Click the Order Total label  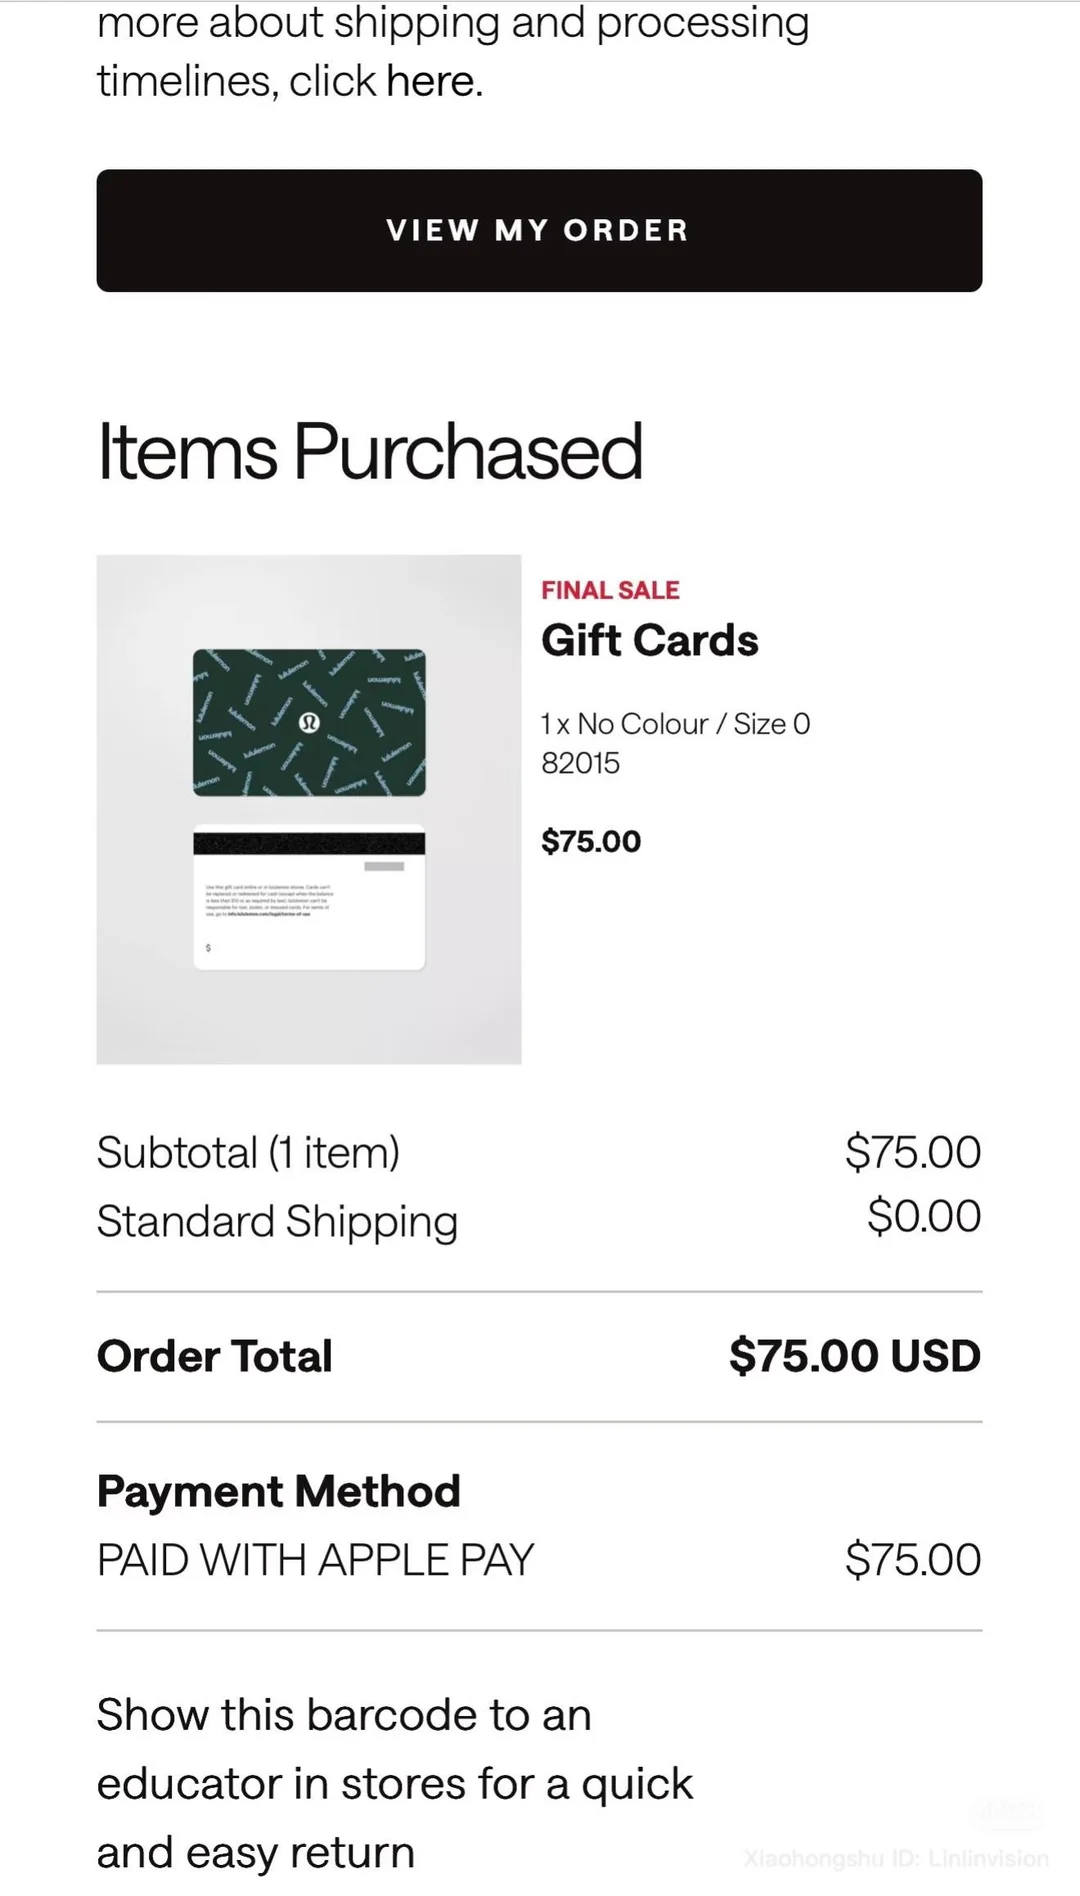tap(214, 1356)
